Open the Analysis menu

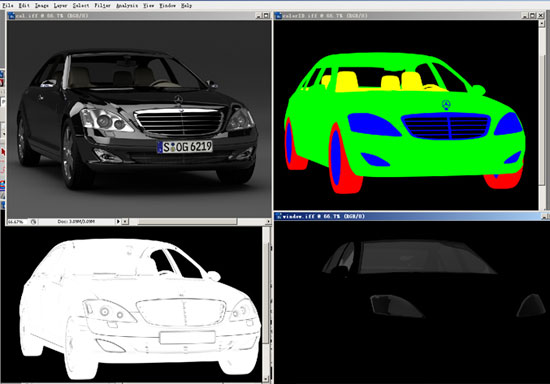coord(127,5)
